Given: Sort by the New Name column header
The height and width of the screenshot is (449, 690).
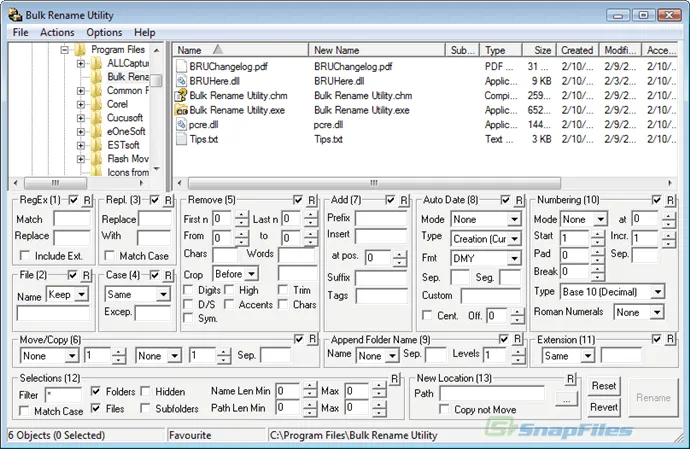Looking at the screenshot, I should (377, 50).
